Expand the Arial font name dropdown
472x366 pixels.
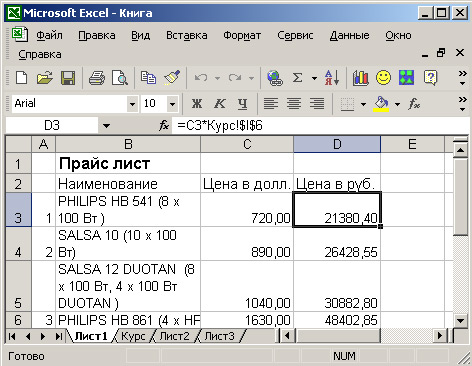[132, 104]
